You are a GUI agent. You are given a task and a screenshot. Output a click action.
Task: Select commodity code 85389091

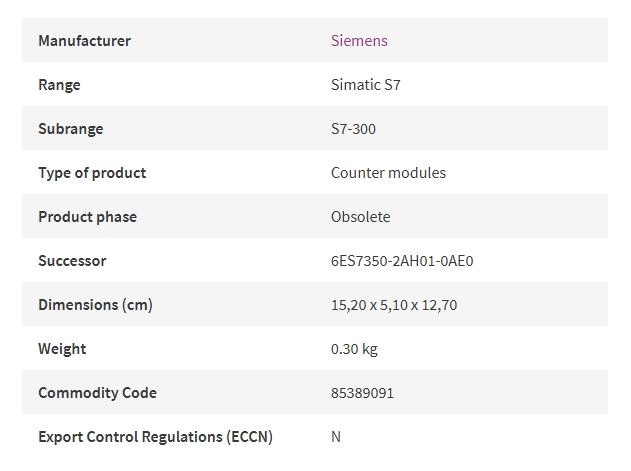pos(362,393)
